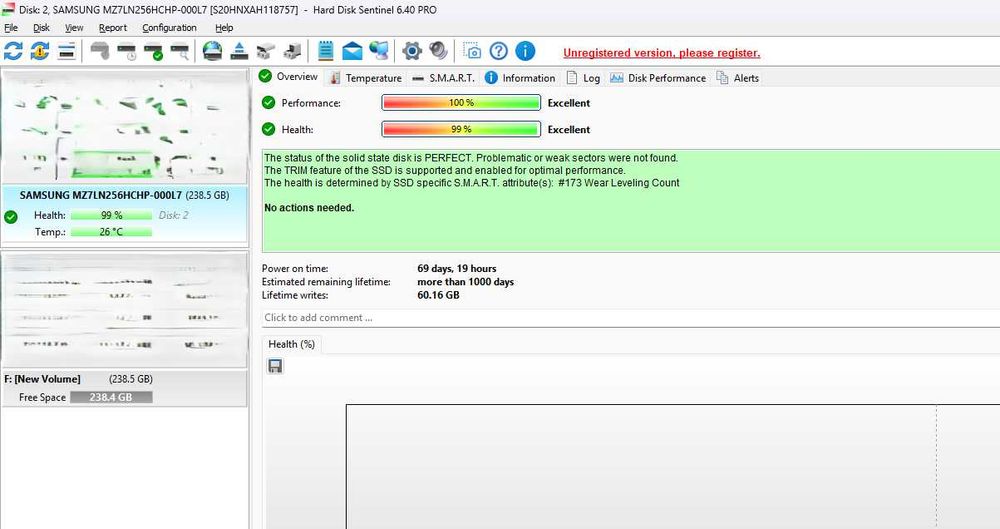Click the blue information circle toolbar icon
This screenshot has width=1000, height=529.
tap(525, 51)
